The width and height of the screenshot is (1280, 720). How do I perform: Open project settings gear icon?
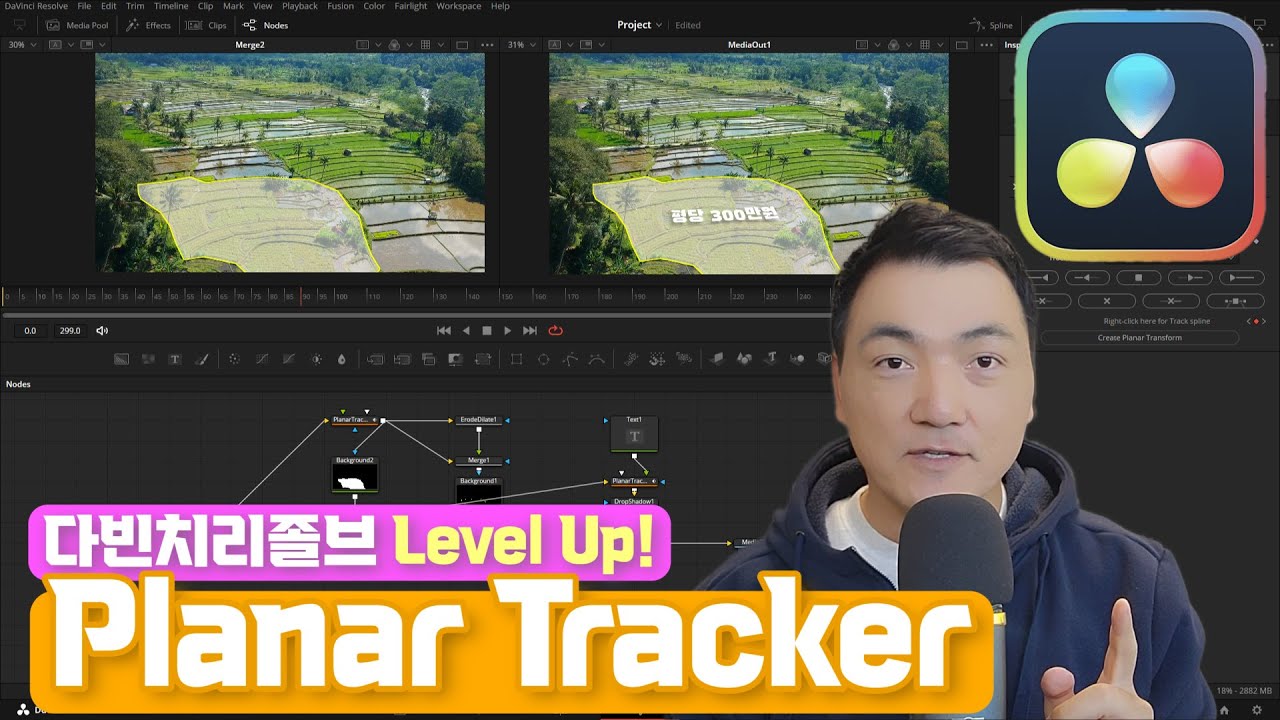click(1257, 710)
